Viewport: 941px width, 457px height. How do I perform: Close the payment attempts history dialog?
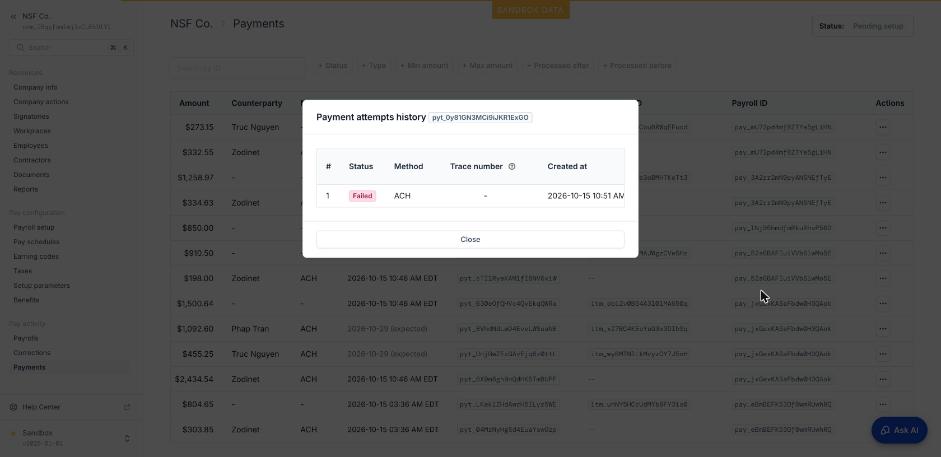470,239
